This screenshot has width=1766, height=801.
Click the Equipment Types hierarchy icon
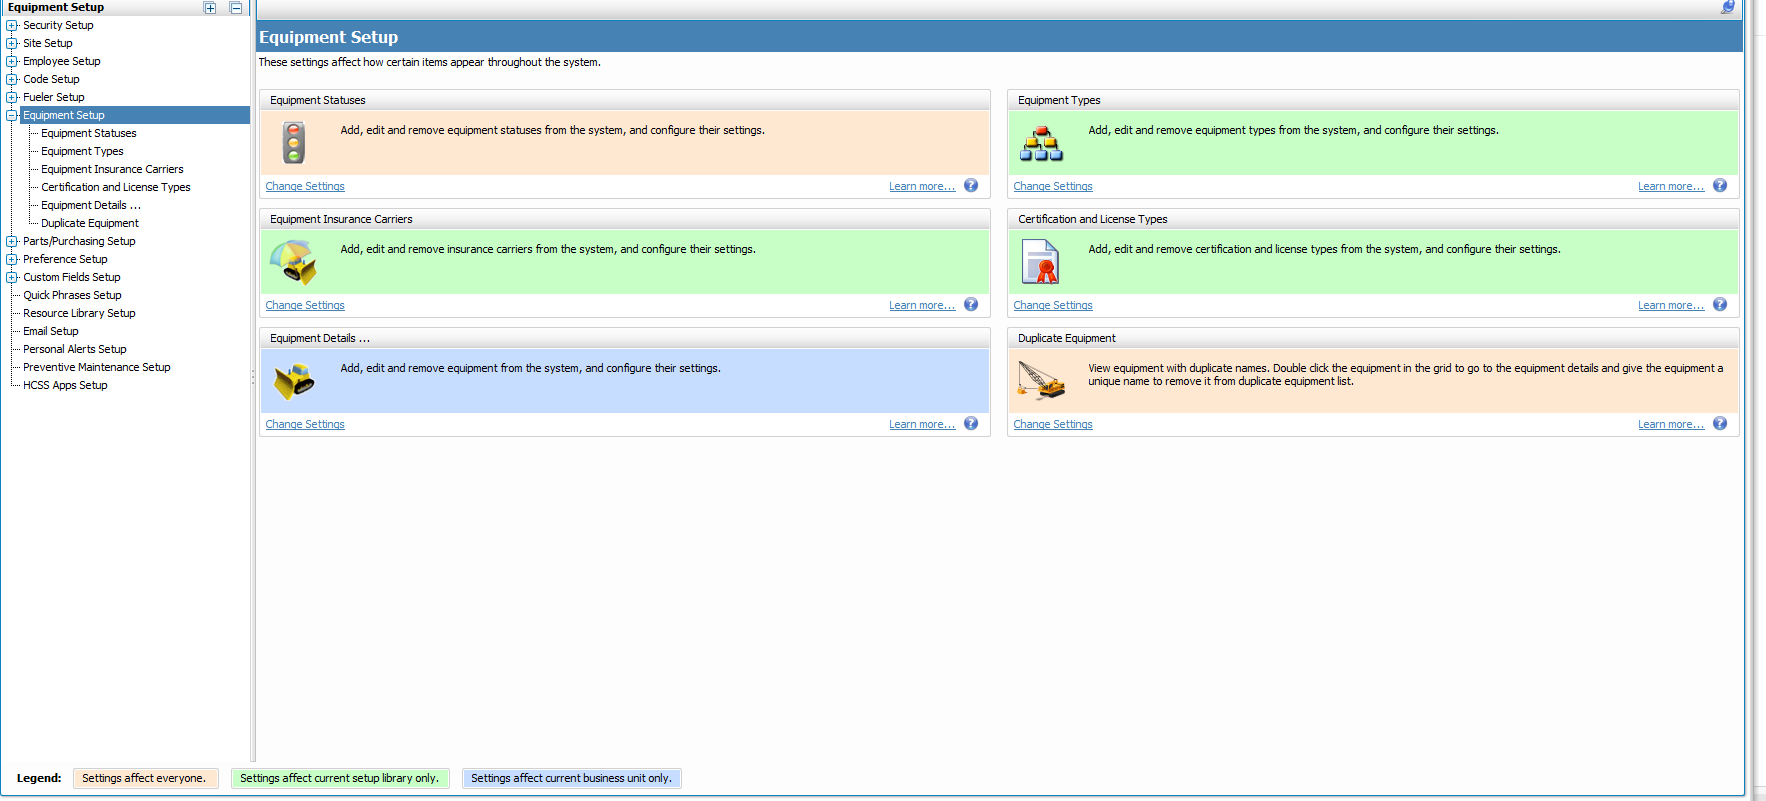[x=1041, y=144]
